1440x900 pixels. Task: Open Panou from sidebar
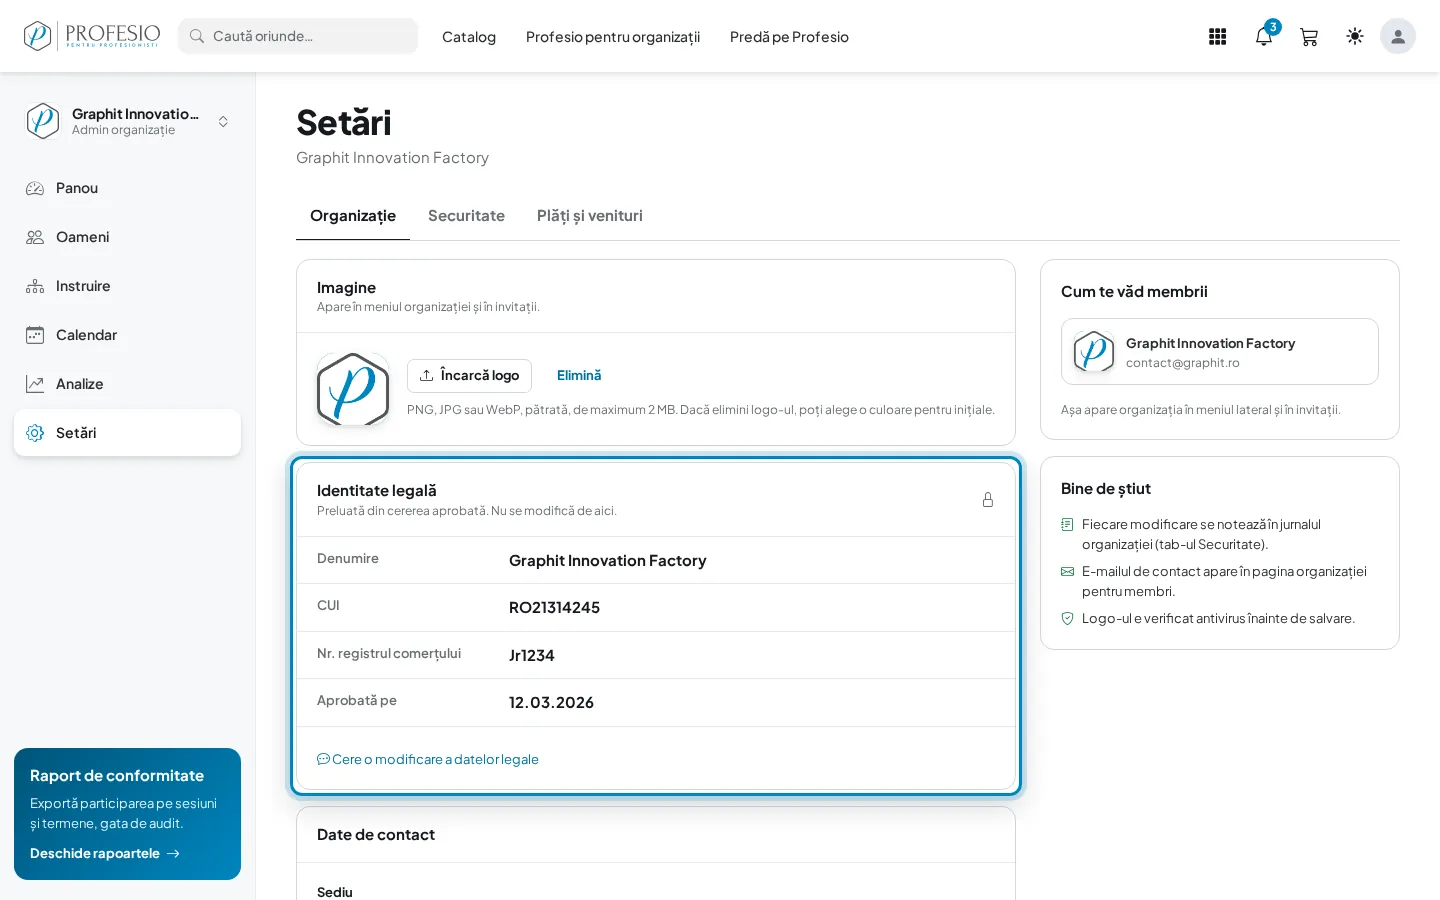pos(127,188)
